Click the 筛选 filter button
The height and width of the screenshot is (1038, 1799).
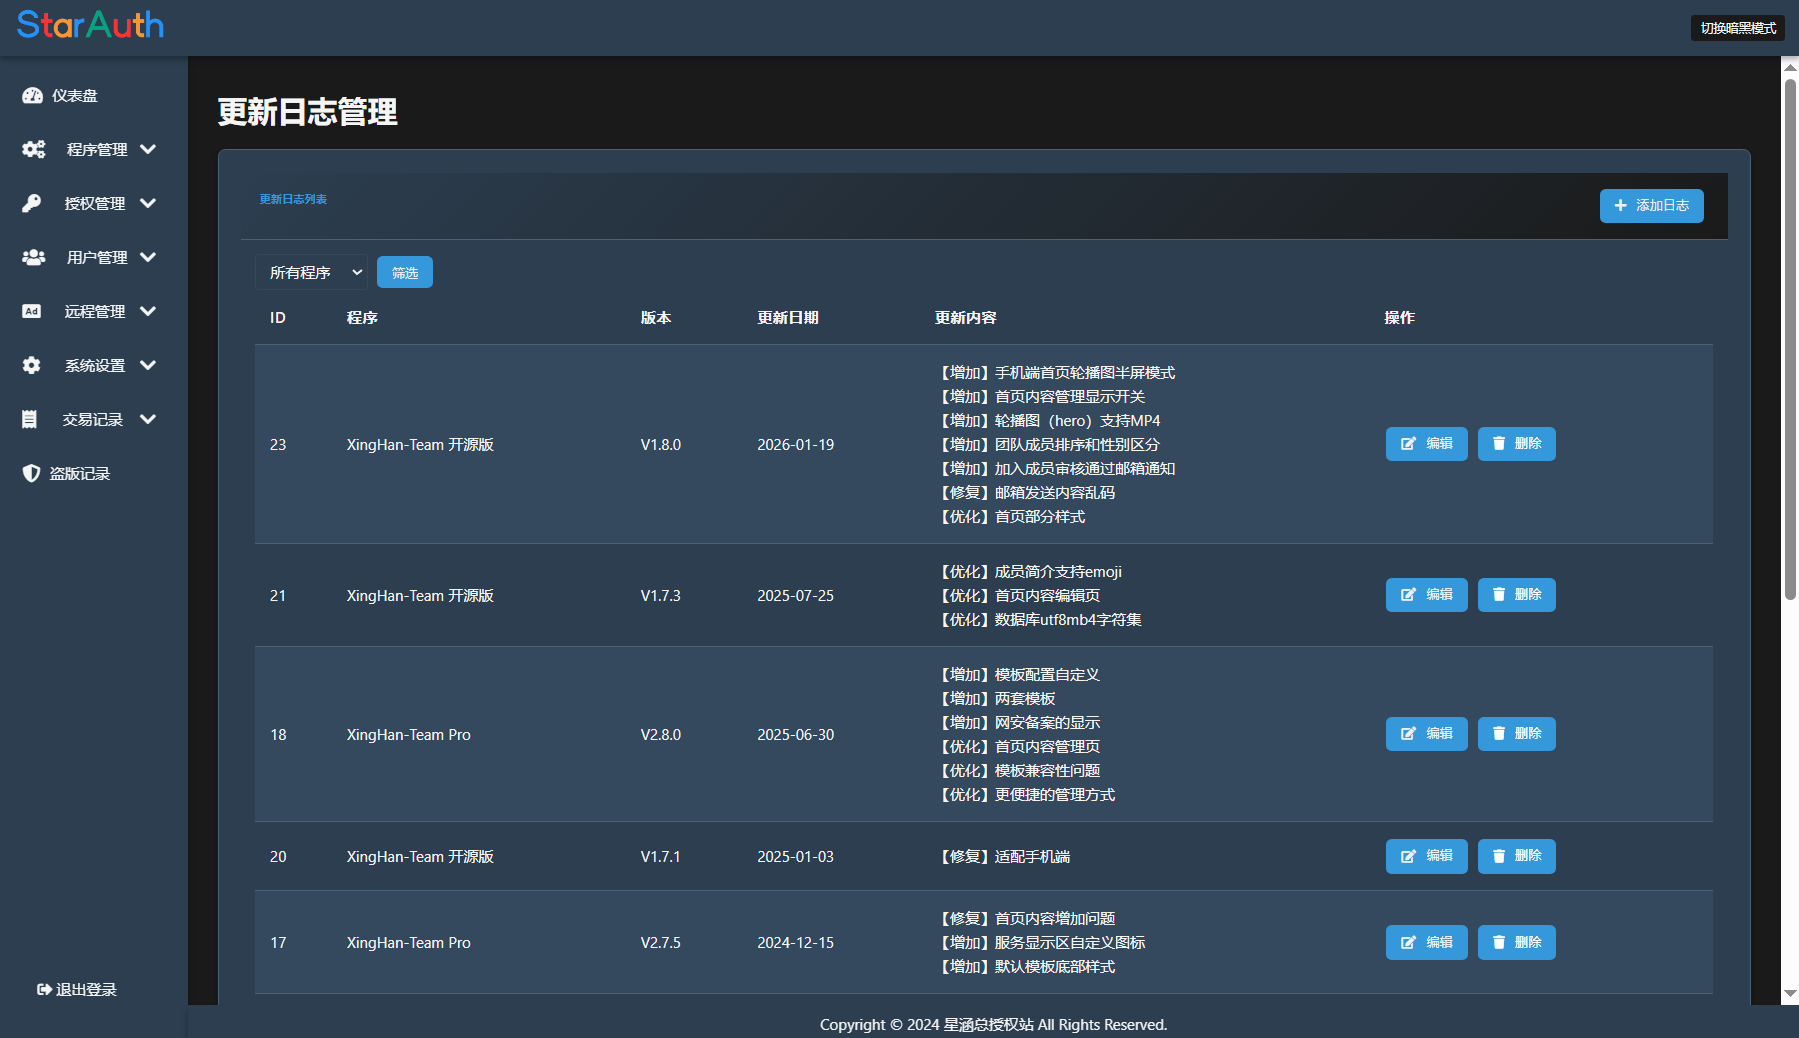pyautogui.click(x=405, y=272)
